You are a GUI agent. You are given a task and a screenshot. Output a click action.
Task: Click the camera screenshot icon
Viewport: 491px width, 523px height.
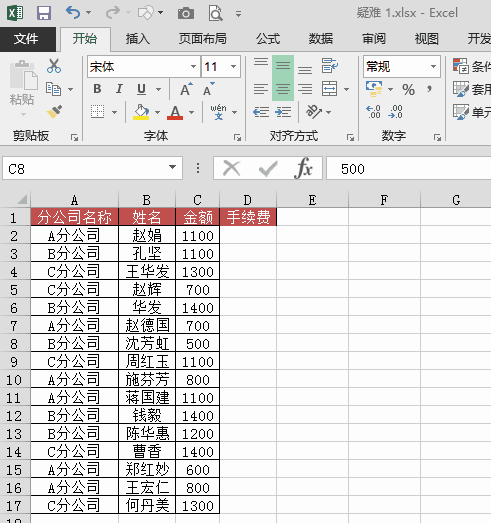click(x=186, y=13)
